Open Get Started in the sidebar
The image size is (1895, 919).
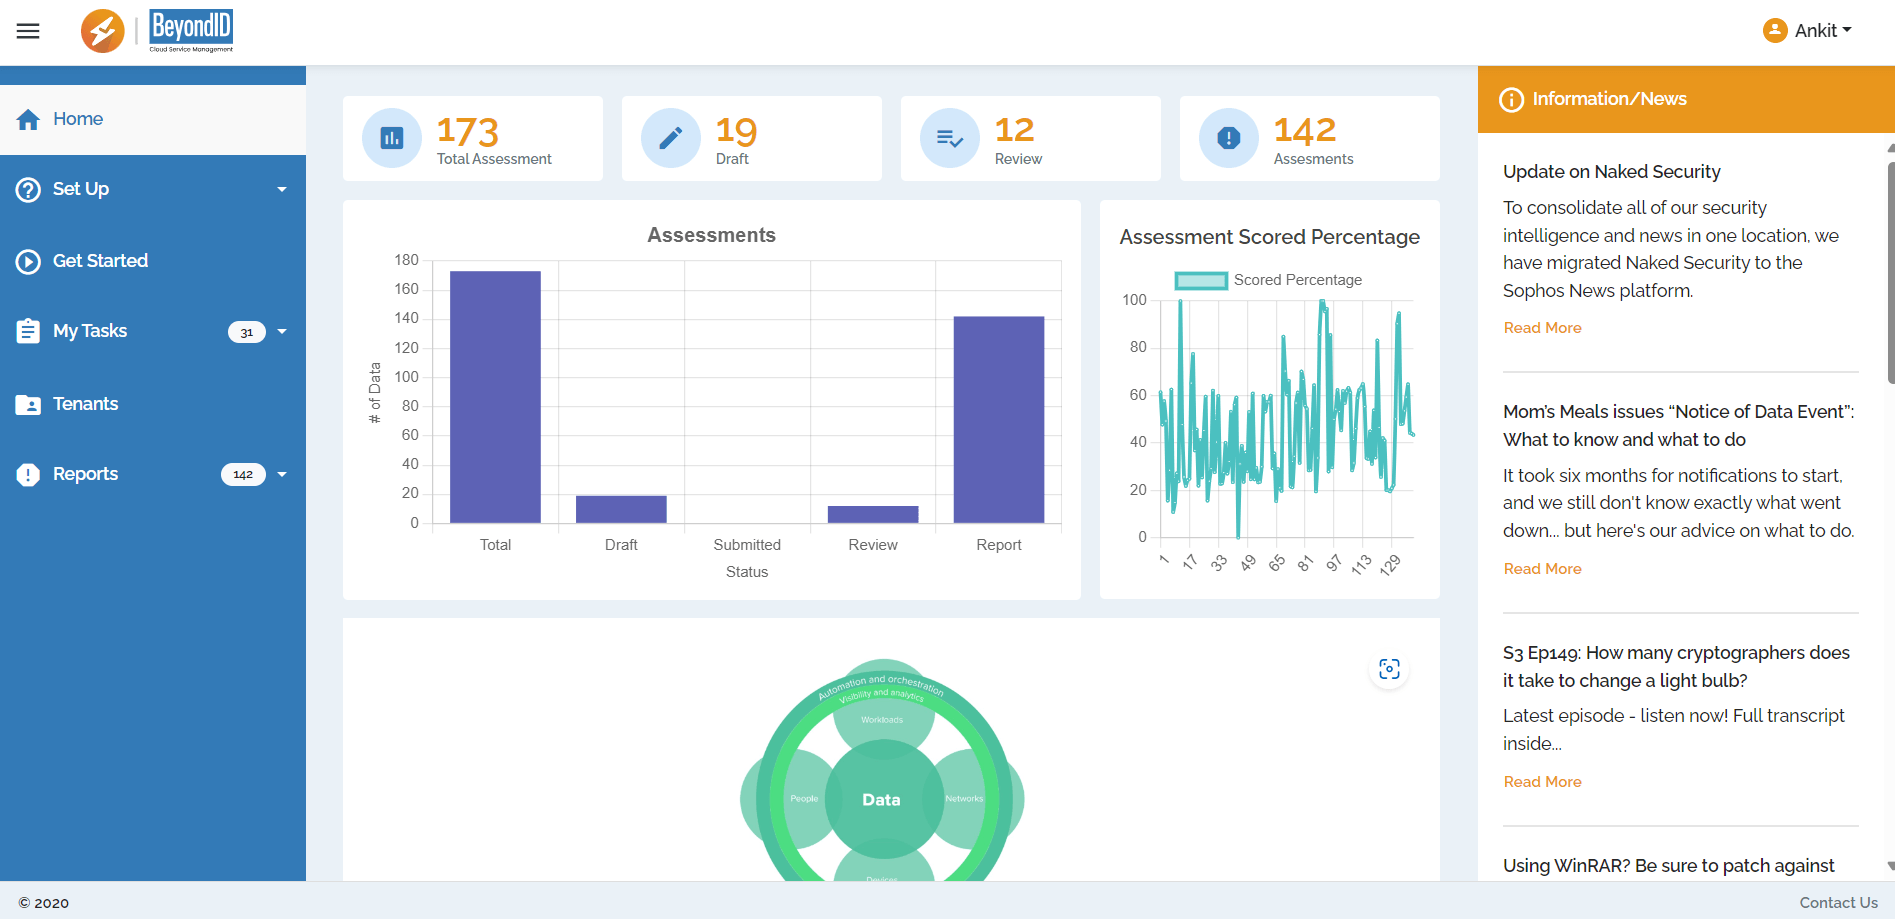tap(100, 261)
